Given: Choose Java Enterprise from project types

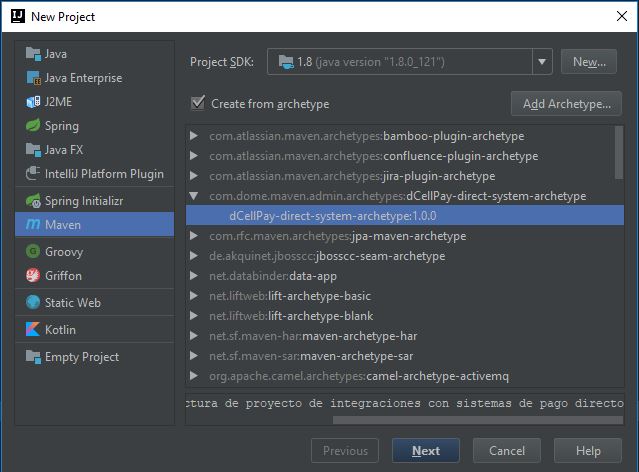Looking at the screenshot, I should [83, 78].
